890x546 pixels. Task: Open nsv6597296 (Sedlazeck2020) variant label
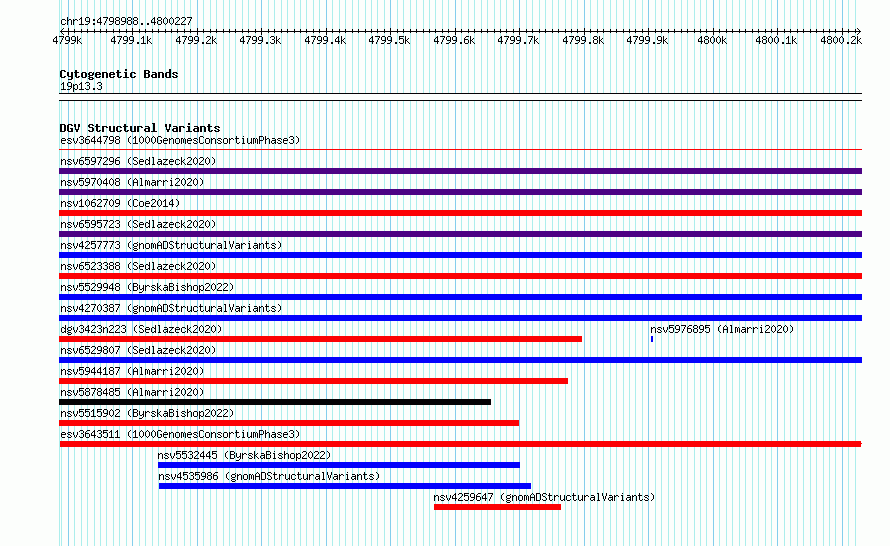point(138,161)
